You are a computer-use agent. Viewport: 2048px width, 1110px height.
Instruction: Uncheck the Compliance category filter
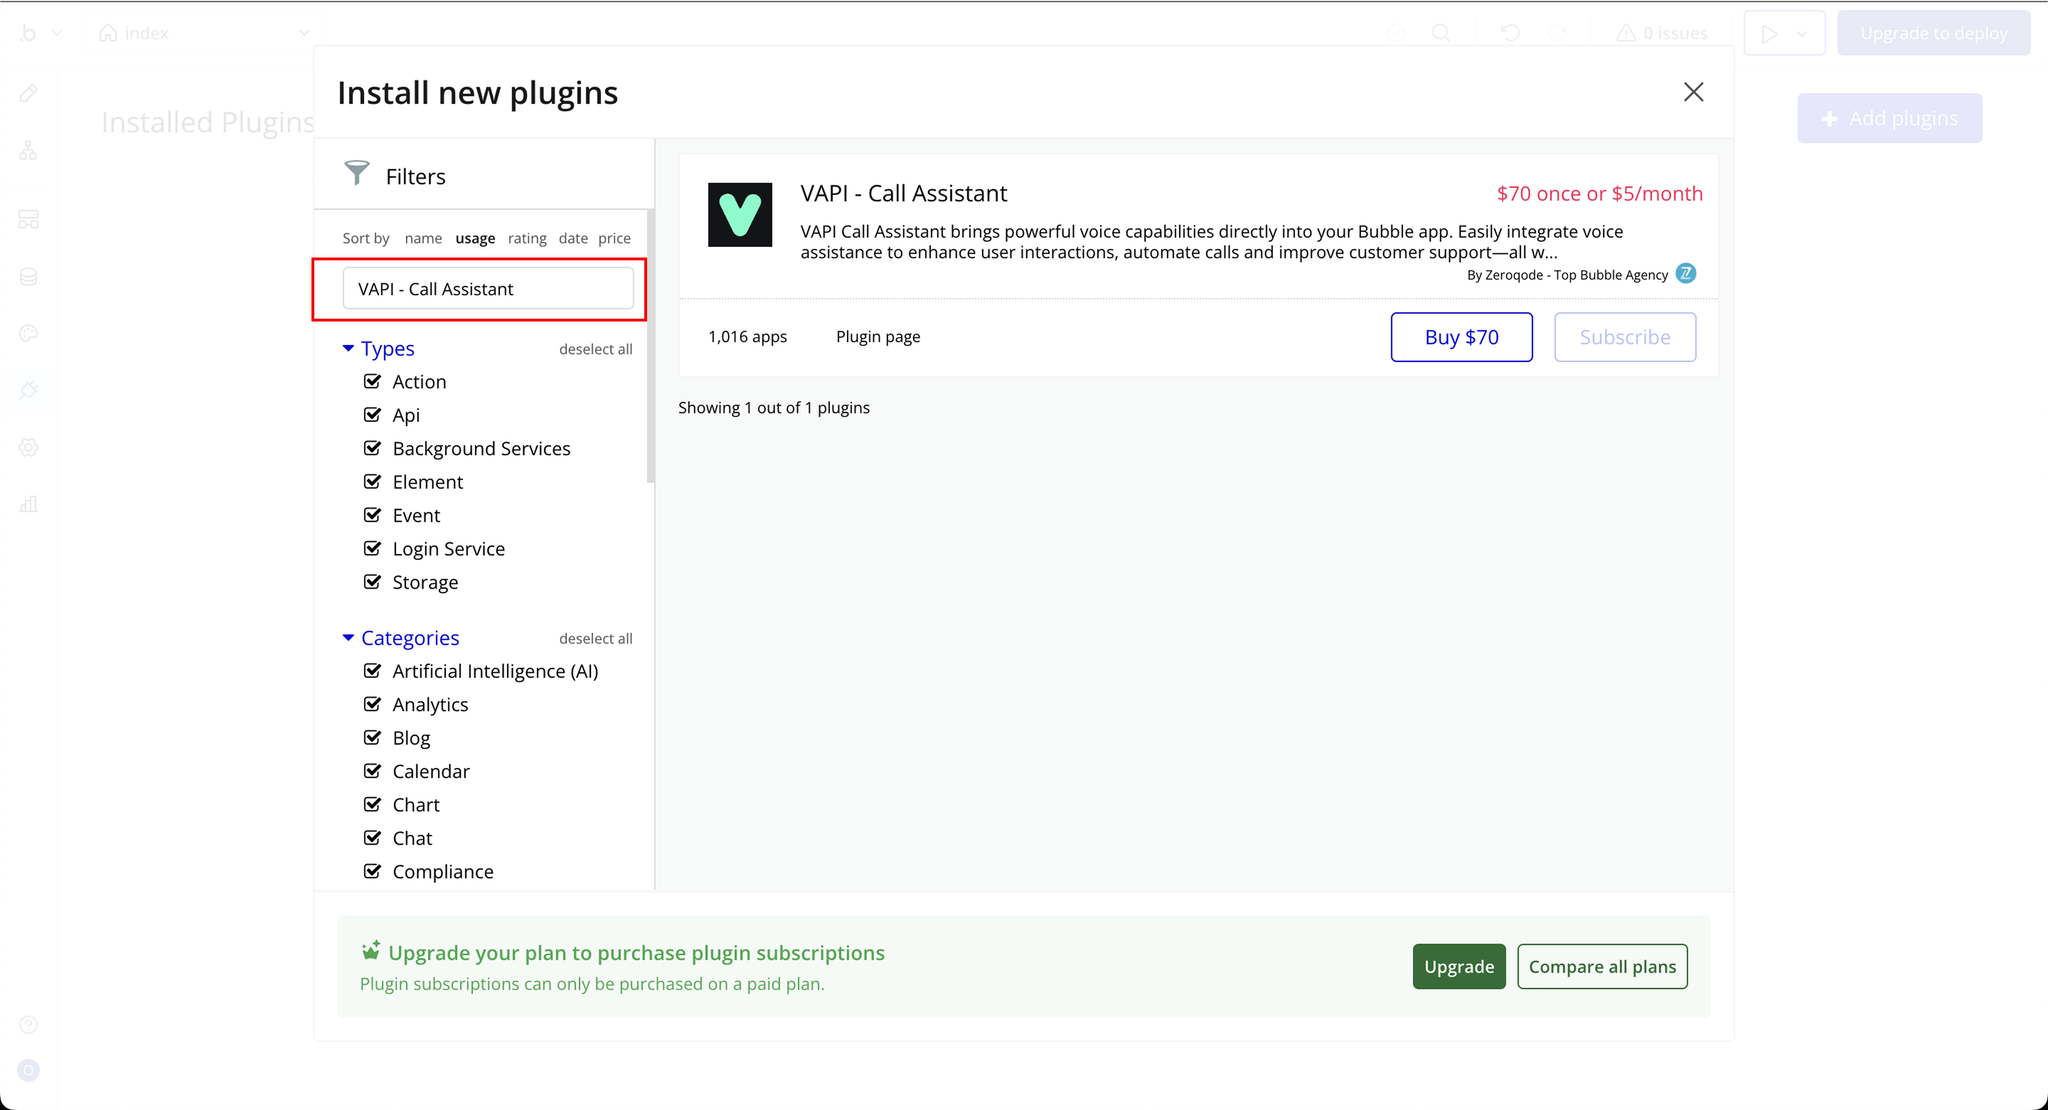pos(372,871)
